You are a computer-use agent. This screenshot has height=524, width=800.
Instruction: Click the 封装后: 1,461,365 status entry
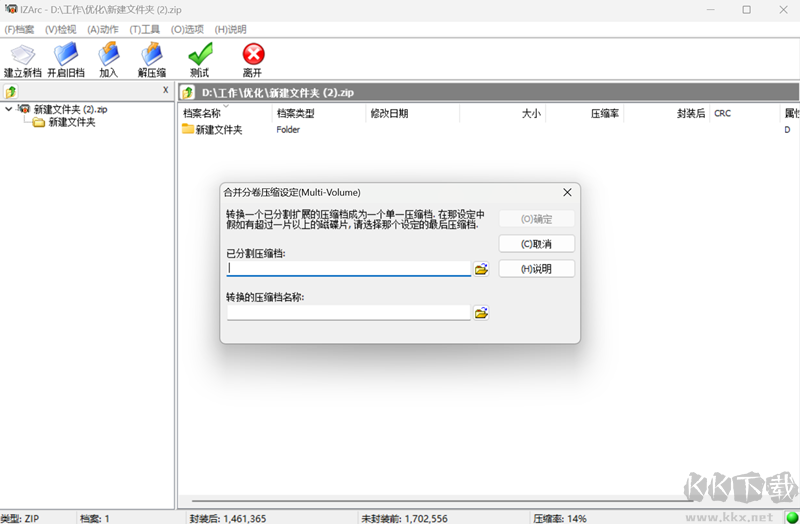tap(228, 518)
